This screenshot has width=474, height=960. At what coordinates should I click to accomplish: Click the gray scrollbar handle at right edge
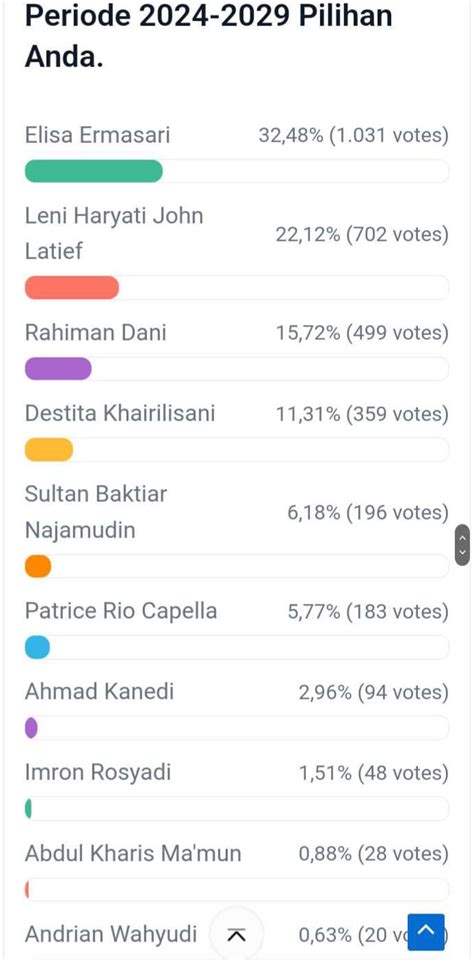[x=462, y=544]
